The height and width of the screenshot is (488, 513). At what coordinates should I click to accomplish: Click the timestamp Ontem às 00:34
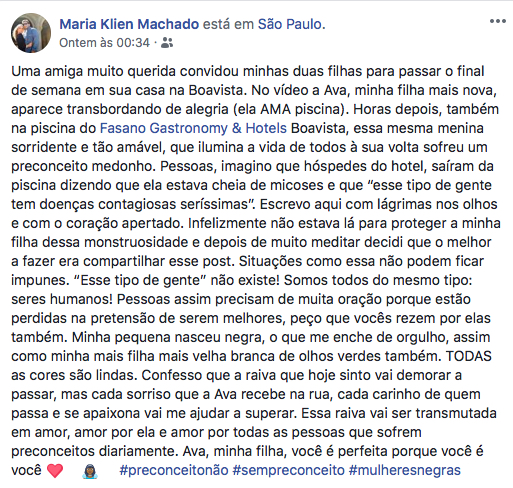[x=104, y=43]
